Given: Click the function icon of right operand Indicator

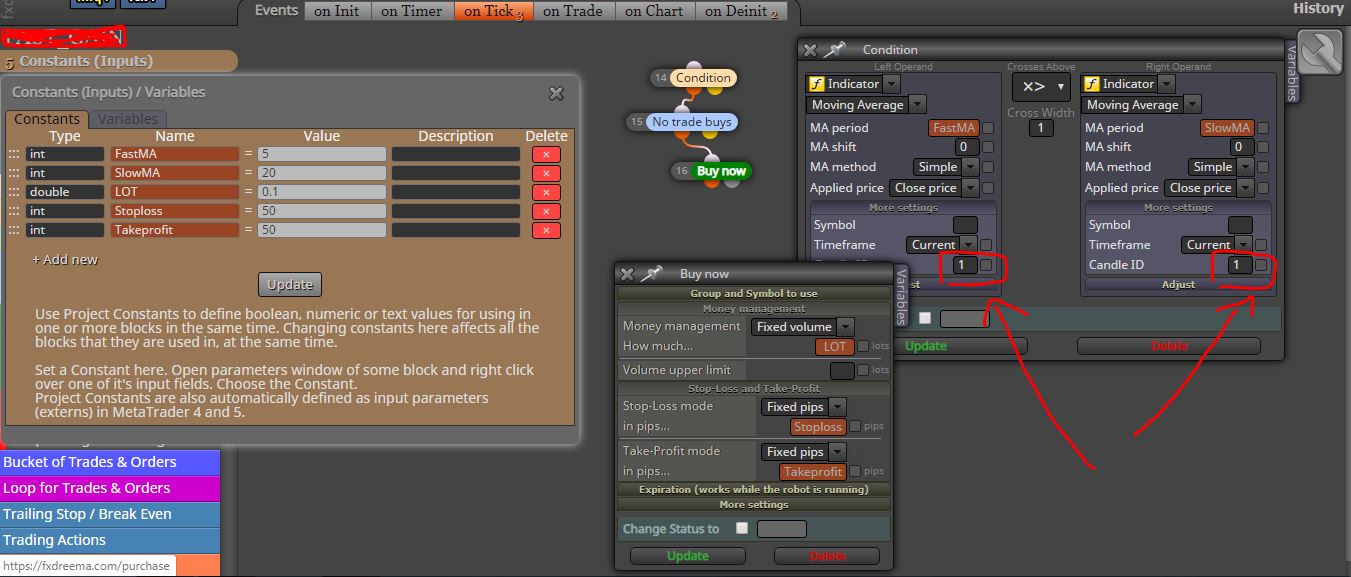Looking at the screenshot, I should 1091,84.
